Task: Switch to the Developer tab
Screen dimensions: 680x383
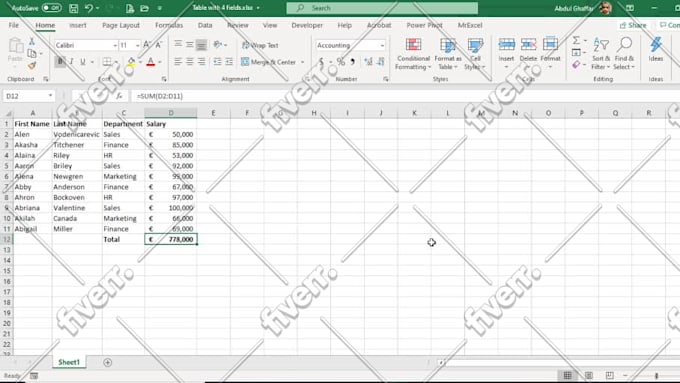Action: 307,25
